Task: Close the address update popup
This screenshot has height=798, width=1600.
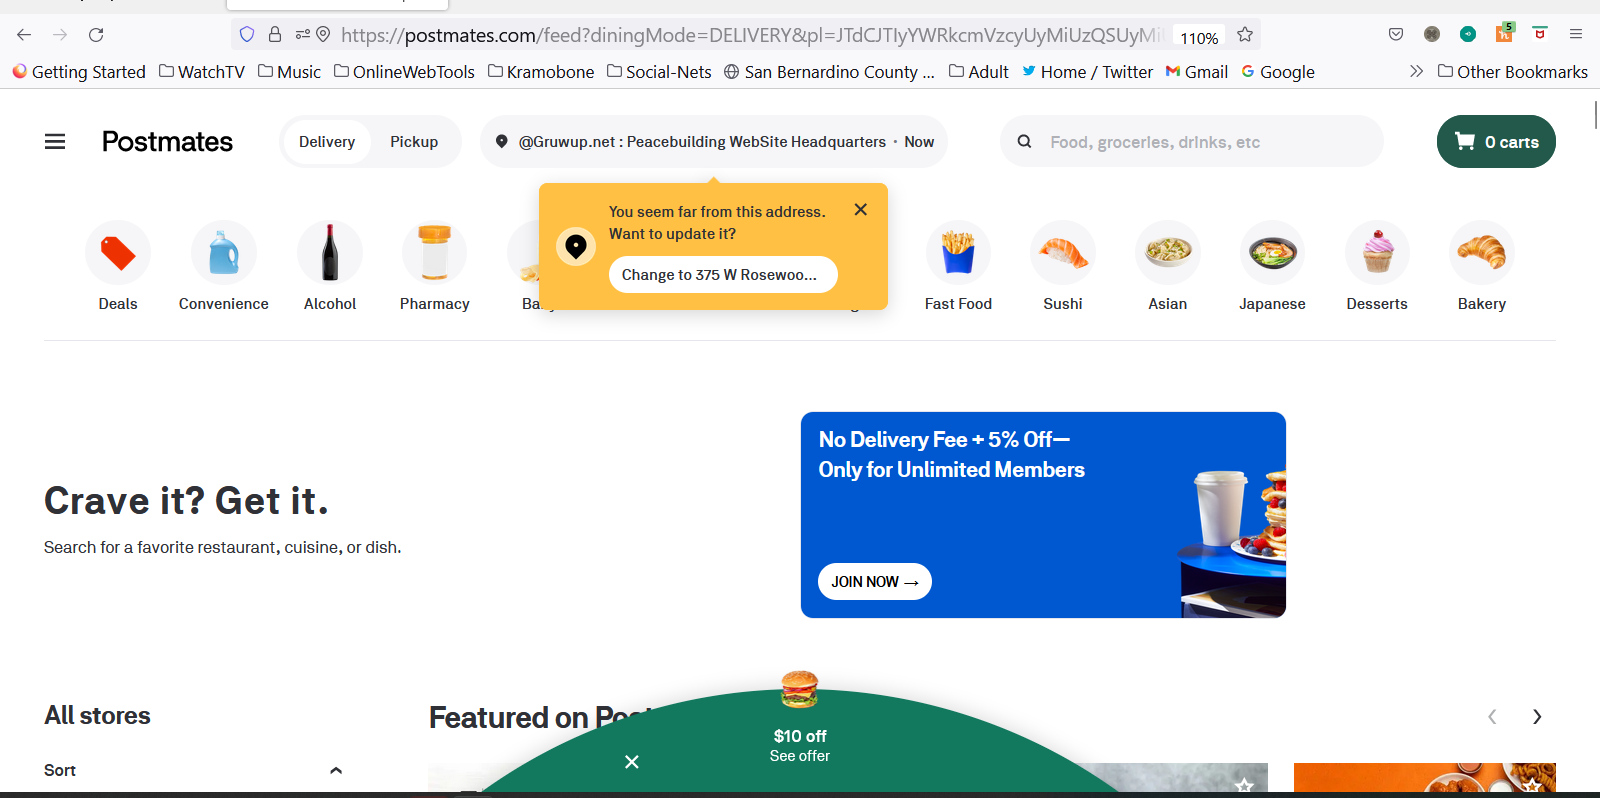Action: 861,209
